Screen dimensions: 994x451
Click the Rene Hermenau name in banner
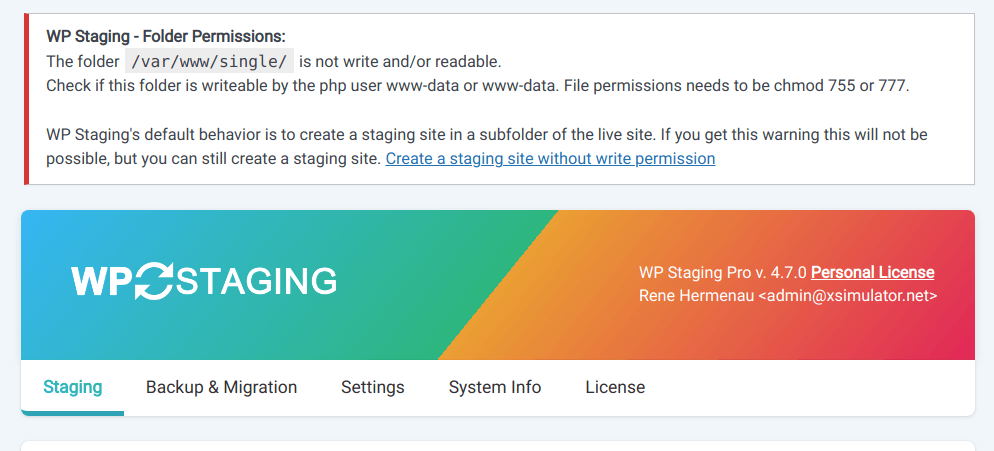point(697,296)
